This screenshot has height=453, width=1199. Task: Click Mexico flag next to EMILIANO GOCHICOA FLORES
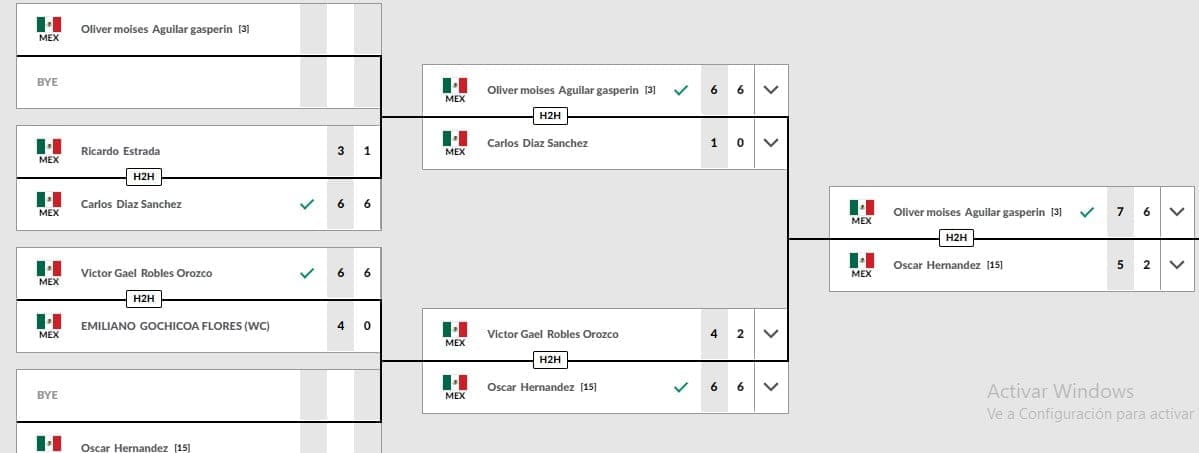coord(49,321)
